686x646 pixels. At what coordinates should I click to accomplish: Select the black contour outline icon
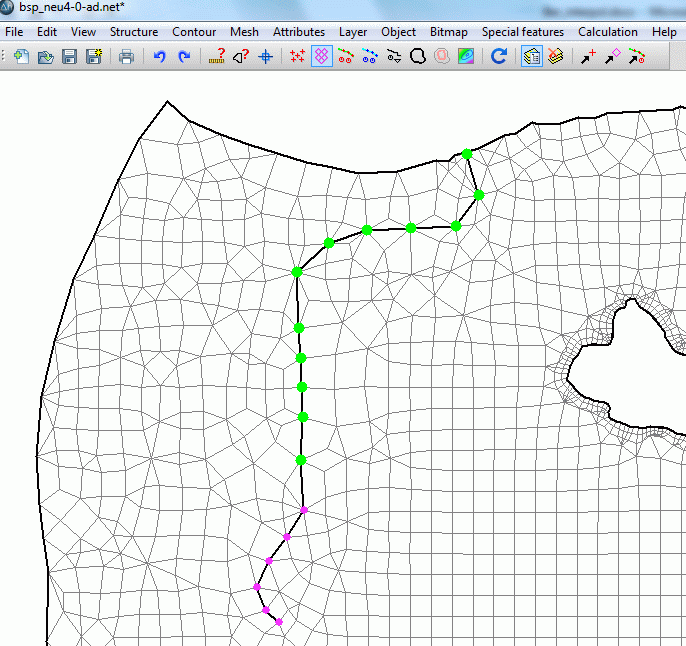418,56
